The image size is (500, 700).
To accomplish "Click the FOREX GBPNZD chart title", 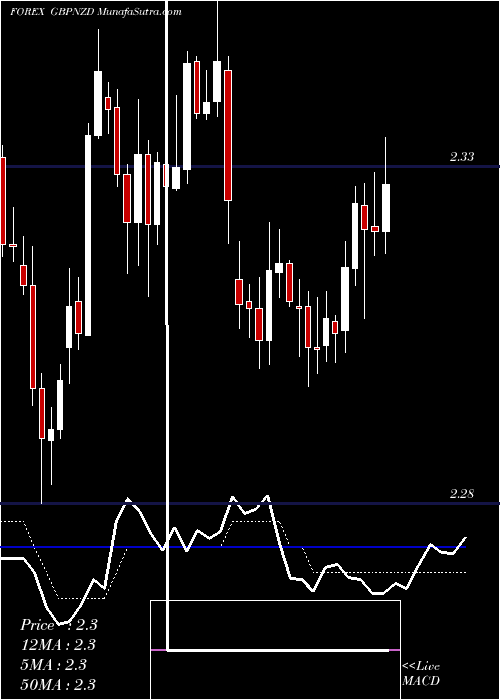I will (x=96, y=12).
